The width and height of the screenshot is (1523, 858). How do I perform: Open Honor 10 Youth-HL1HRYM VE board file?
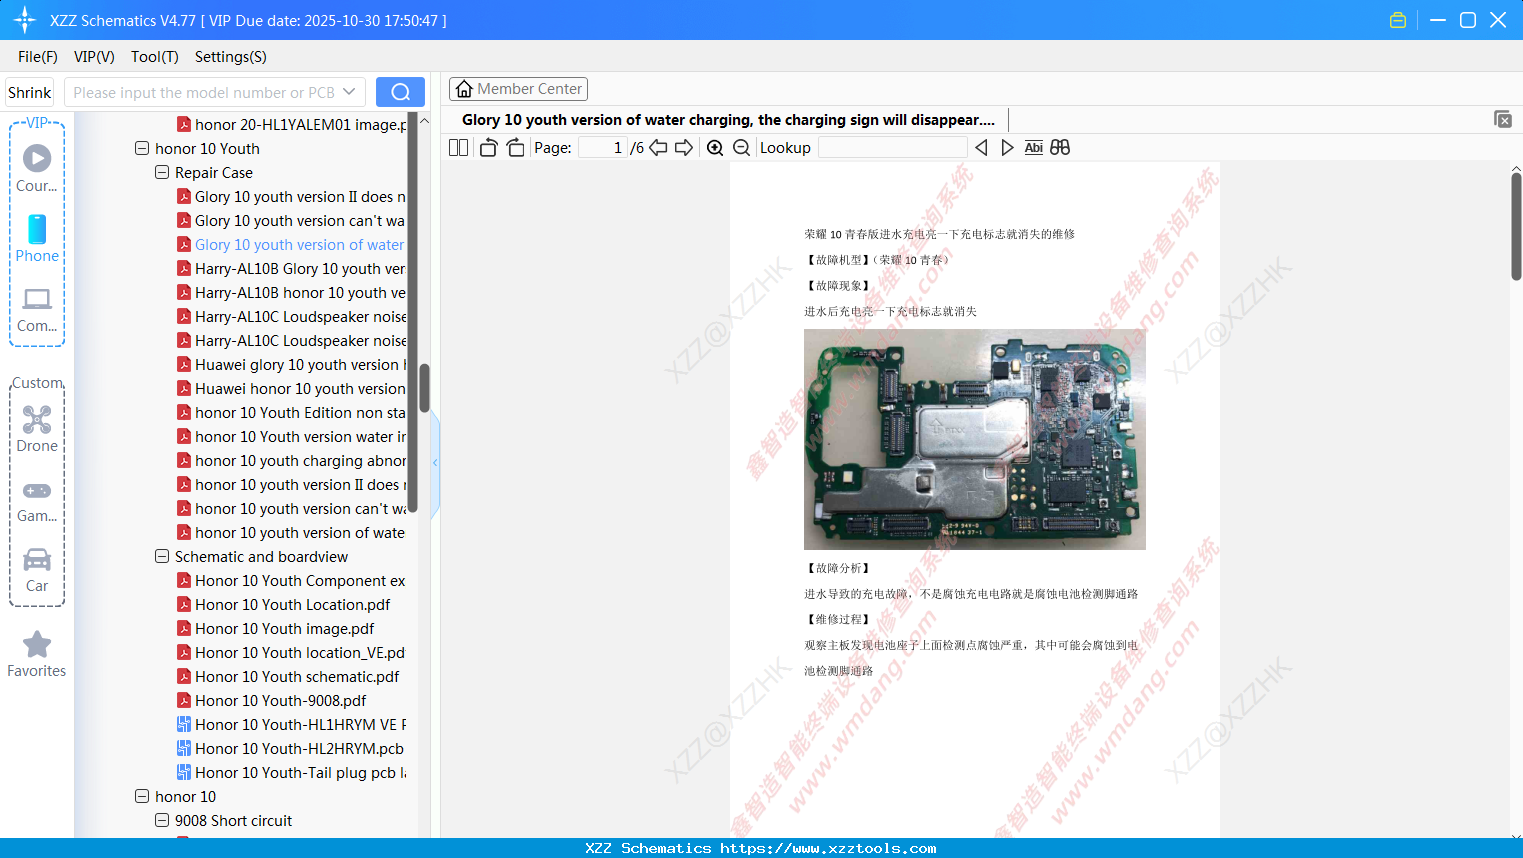pyautogui.click(x=292, y=724)
